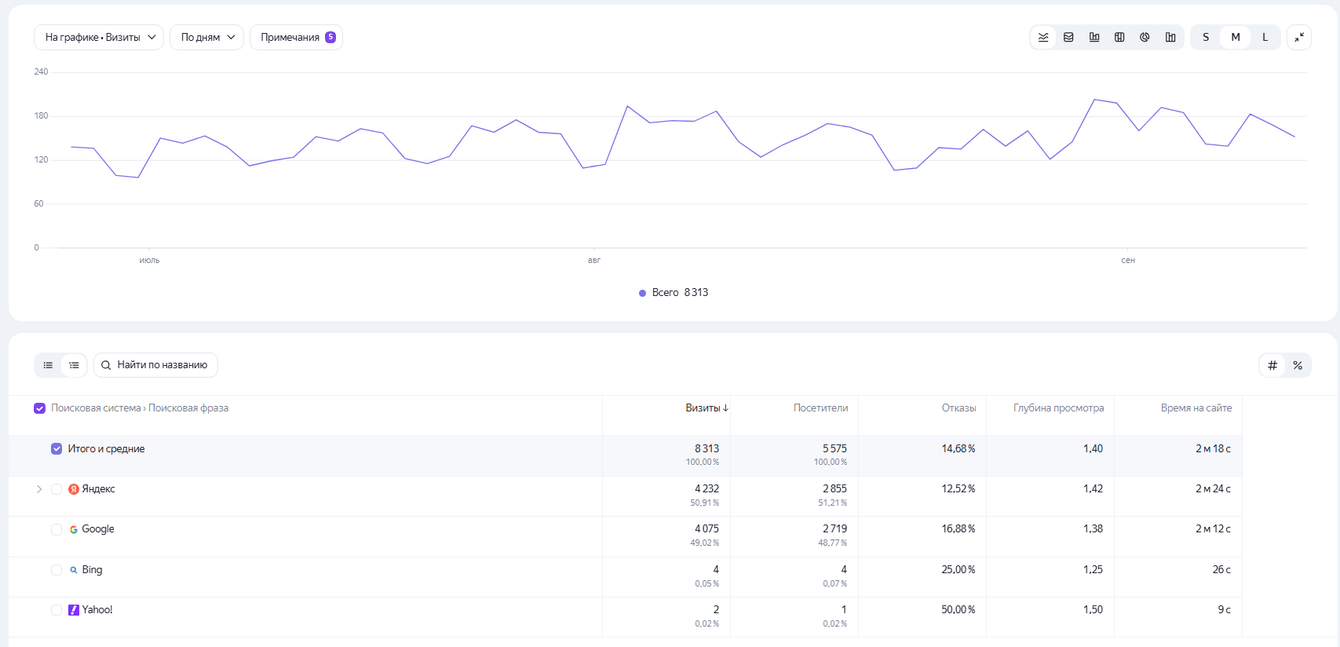Image resolution: width=1340 pixels, height=647 pixels.
Task: Open the Примечания notes button
Action: pos(297,37)
